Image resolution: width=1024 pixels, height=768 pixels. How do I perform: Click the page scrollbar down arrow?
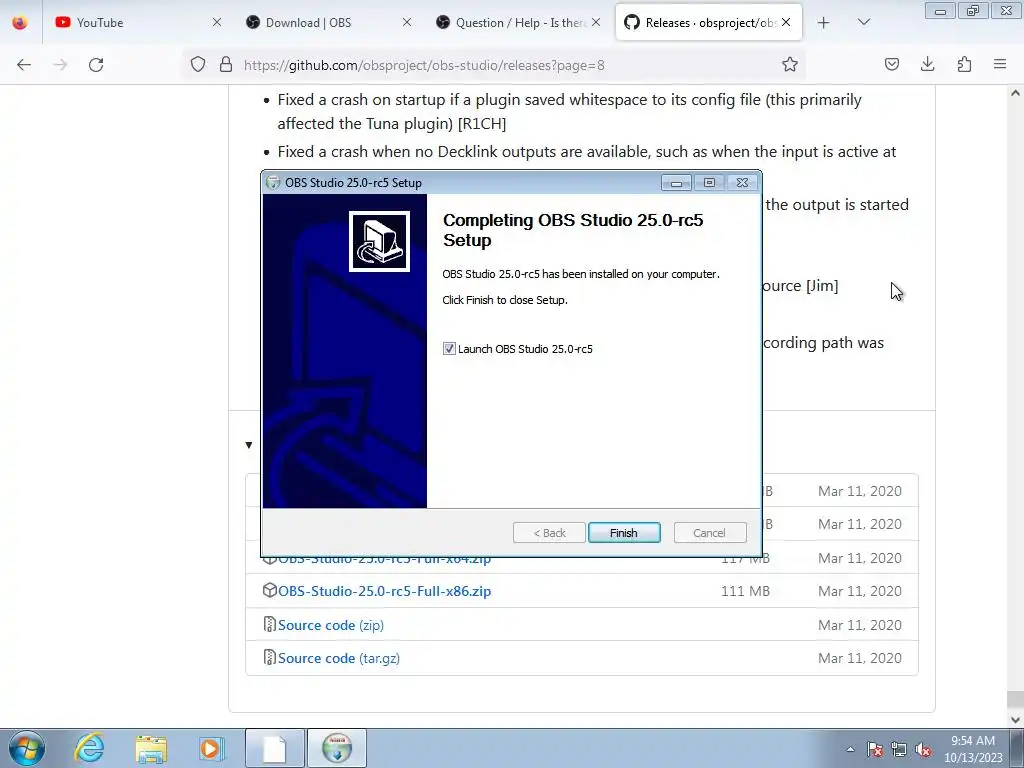[x=1016, y=720]
